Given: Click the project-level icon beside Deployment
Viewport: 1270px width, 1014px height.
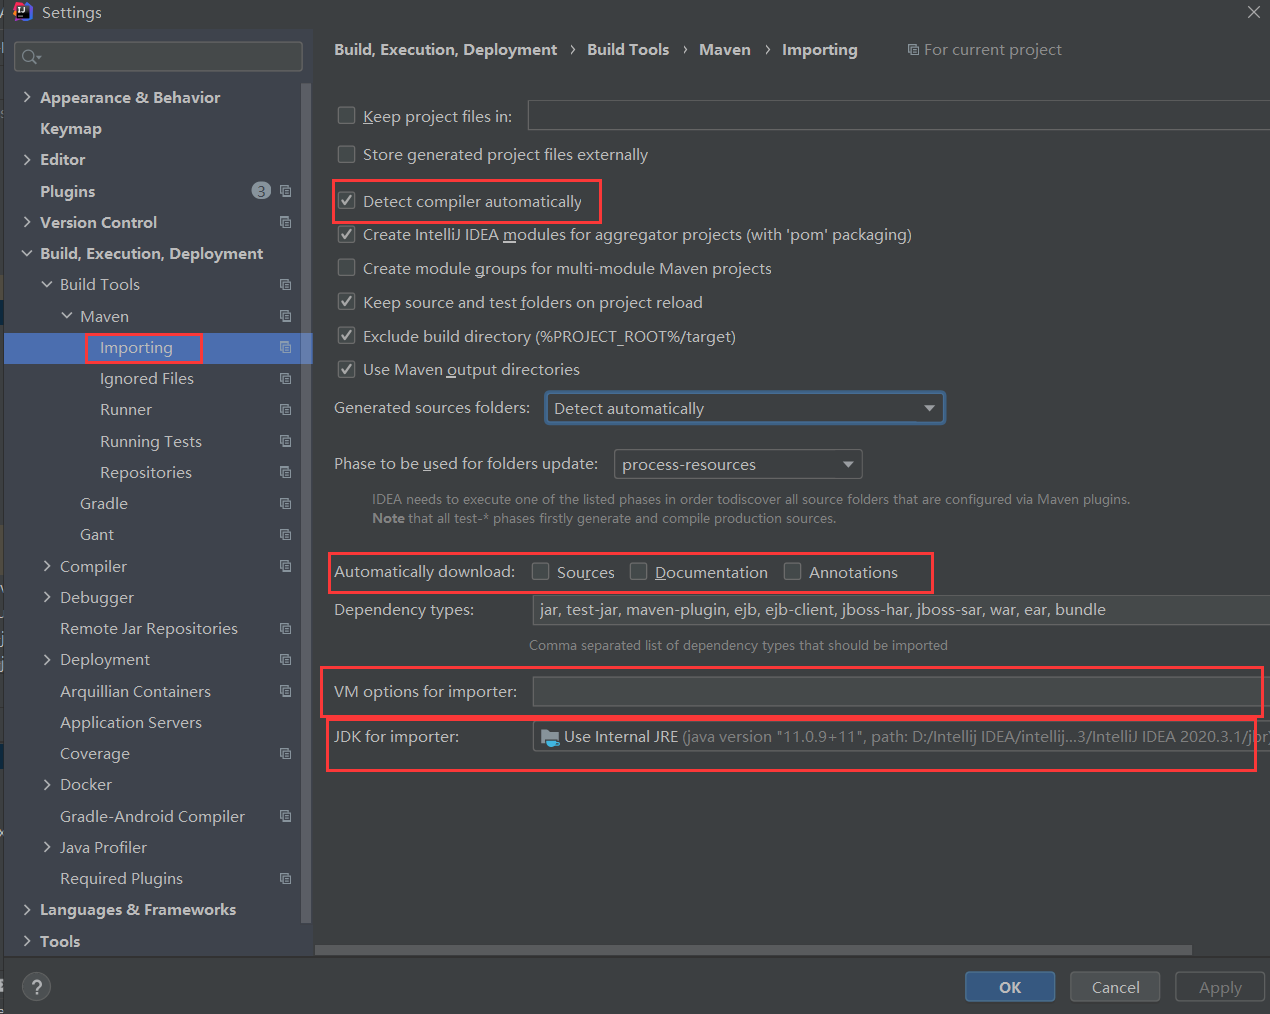Looking at the screenshot, I should coord(286,660).
